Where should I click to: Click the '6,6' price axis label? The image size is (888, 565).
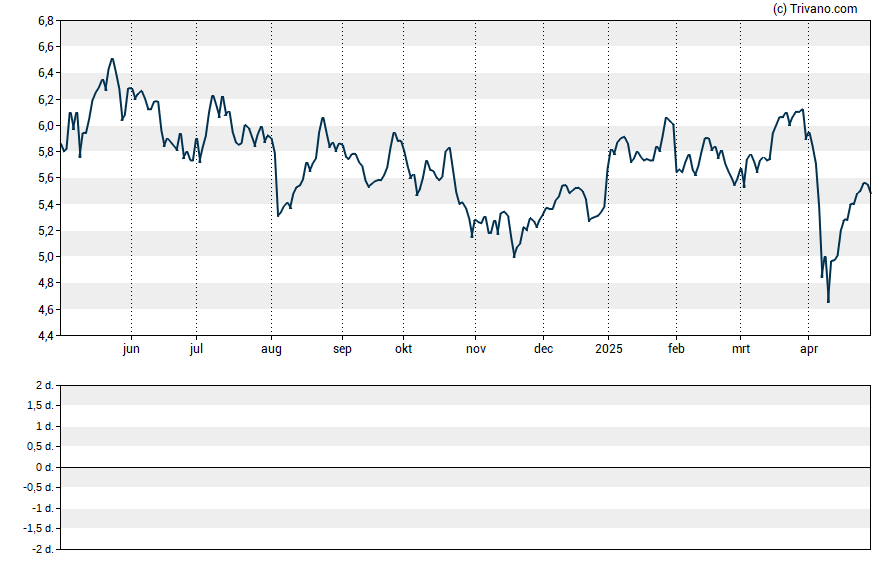pos(46,47)
